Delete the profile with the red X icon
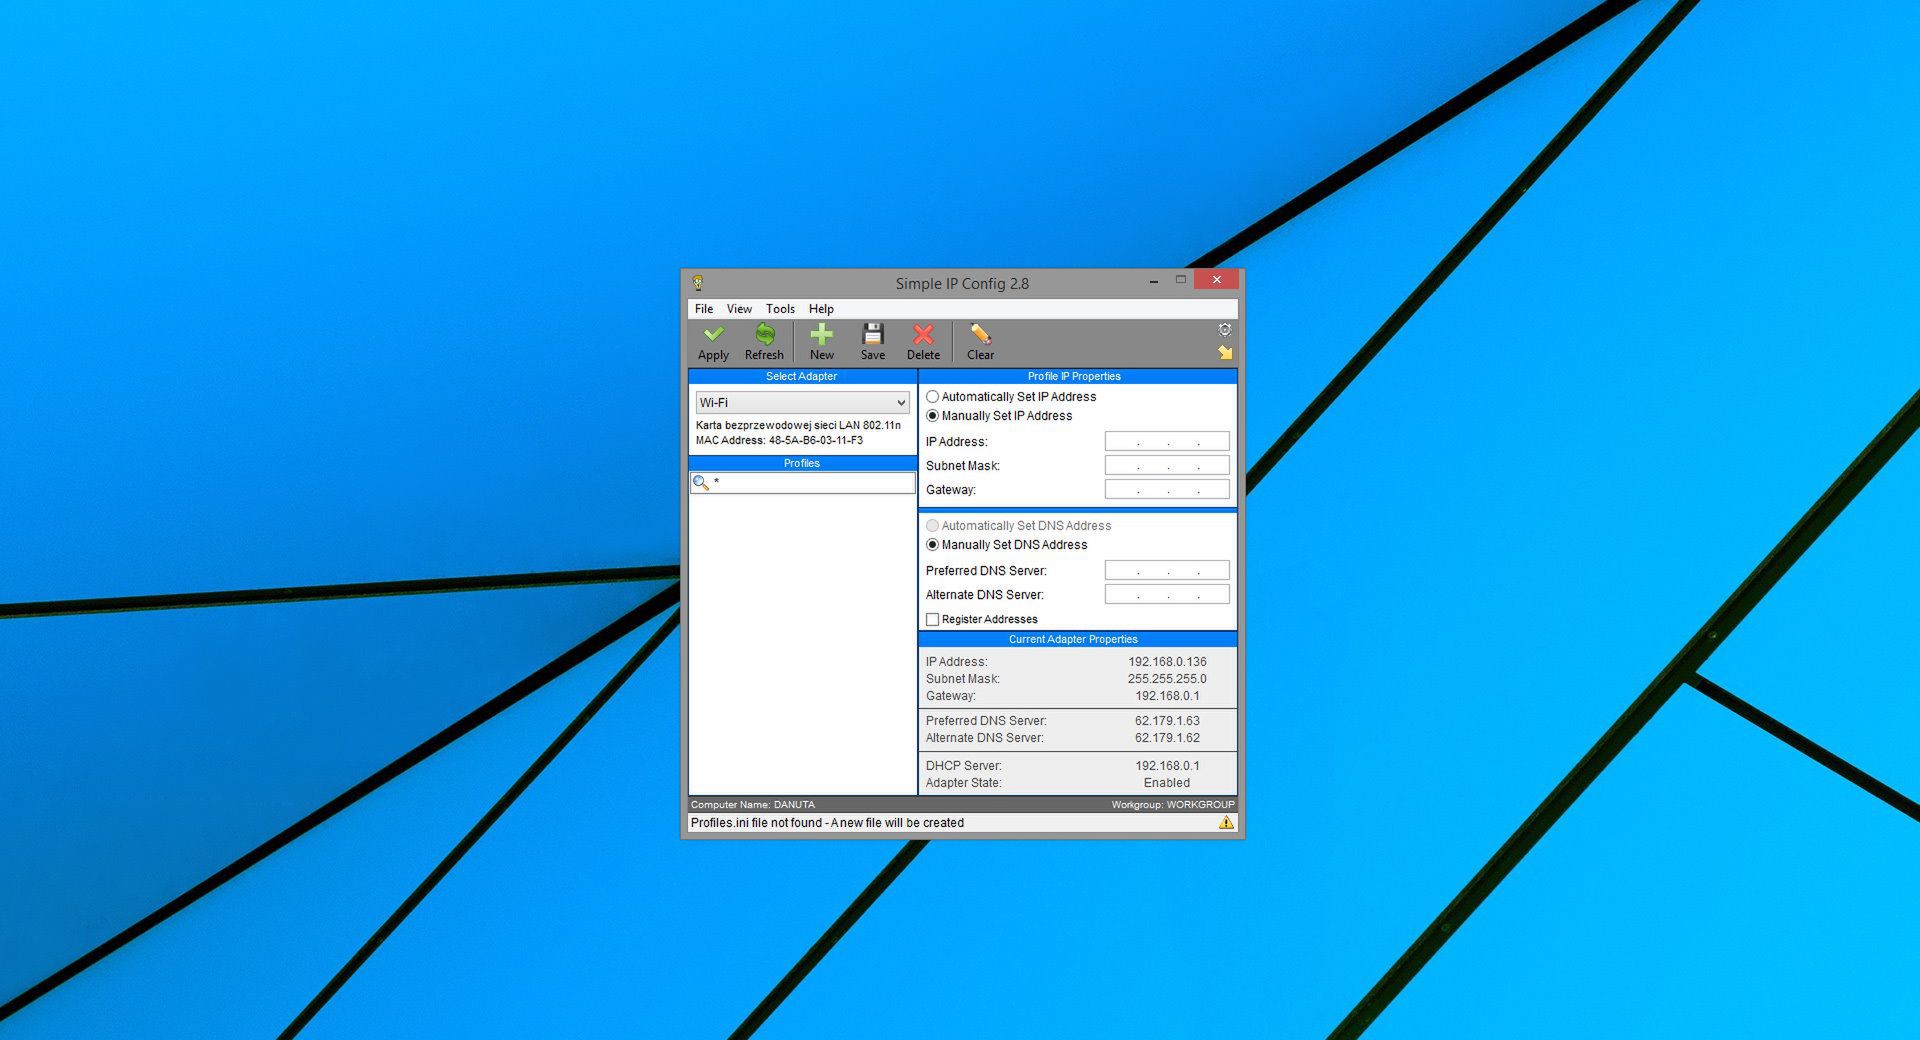Viewport: 1920px width, 1040px height. tap(923, 341)
